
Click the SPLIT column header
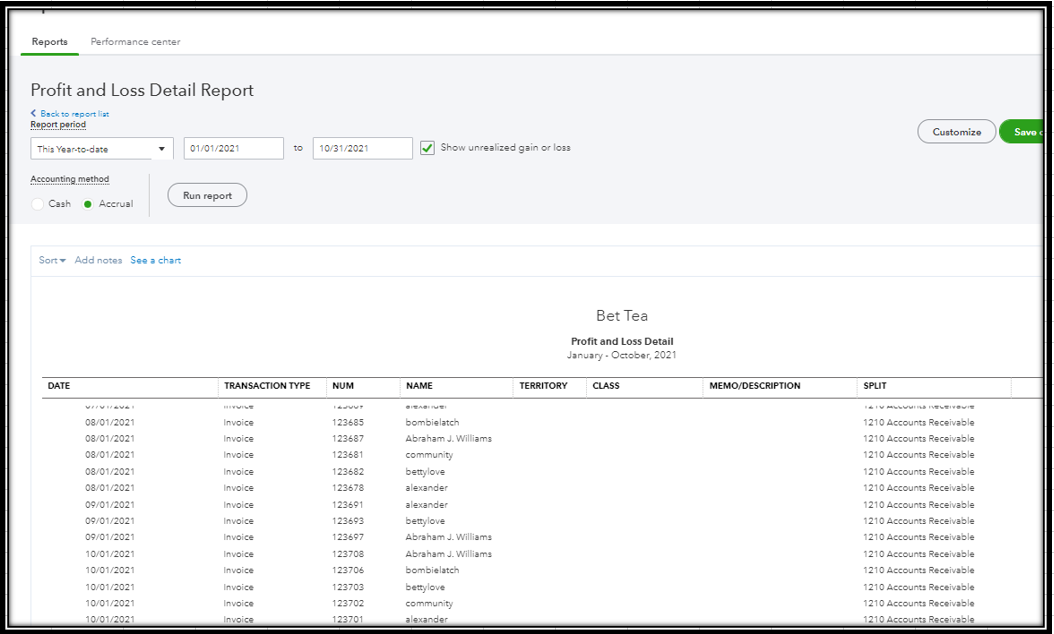click(875, 386)
